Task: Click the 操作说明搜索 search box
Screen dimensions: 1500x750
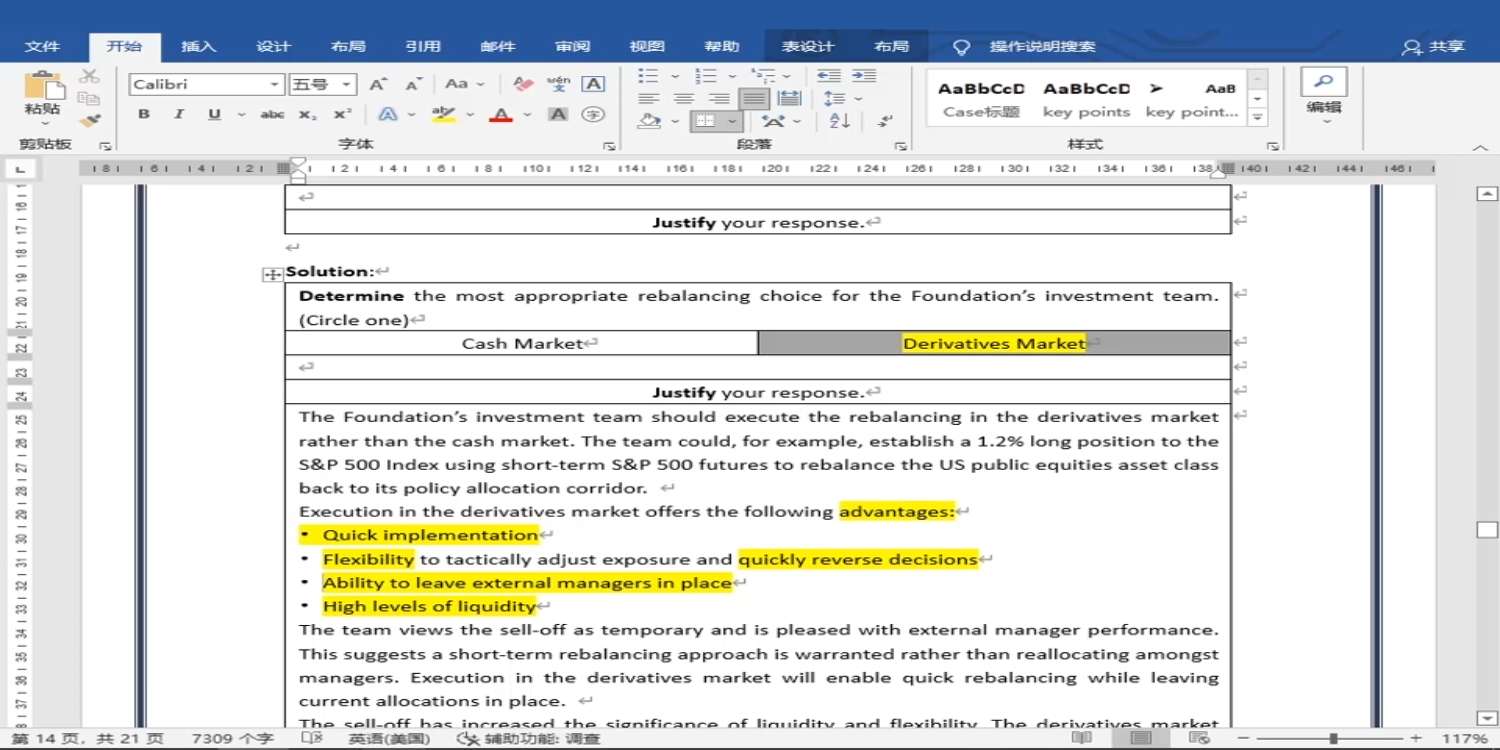Action: coord(1042,46)
